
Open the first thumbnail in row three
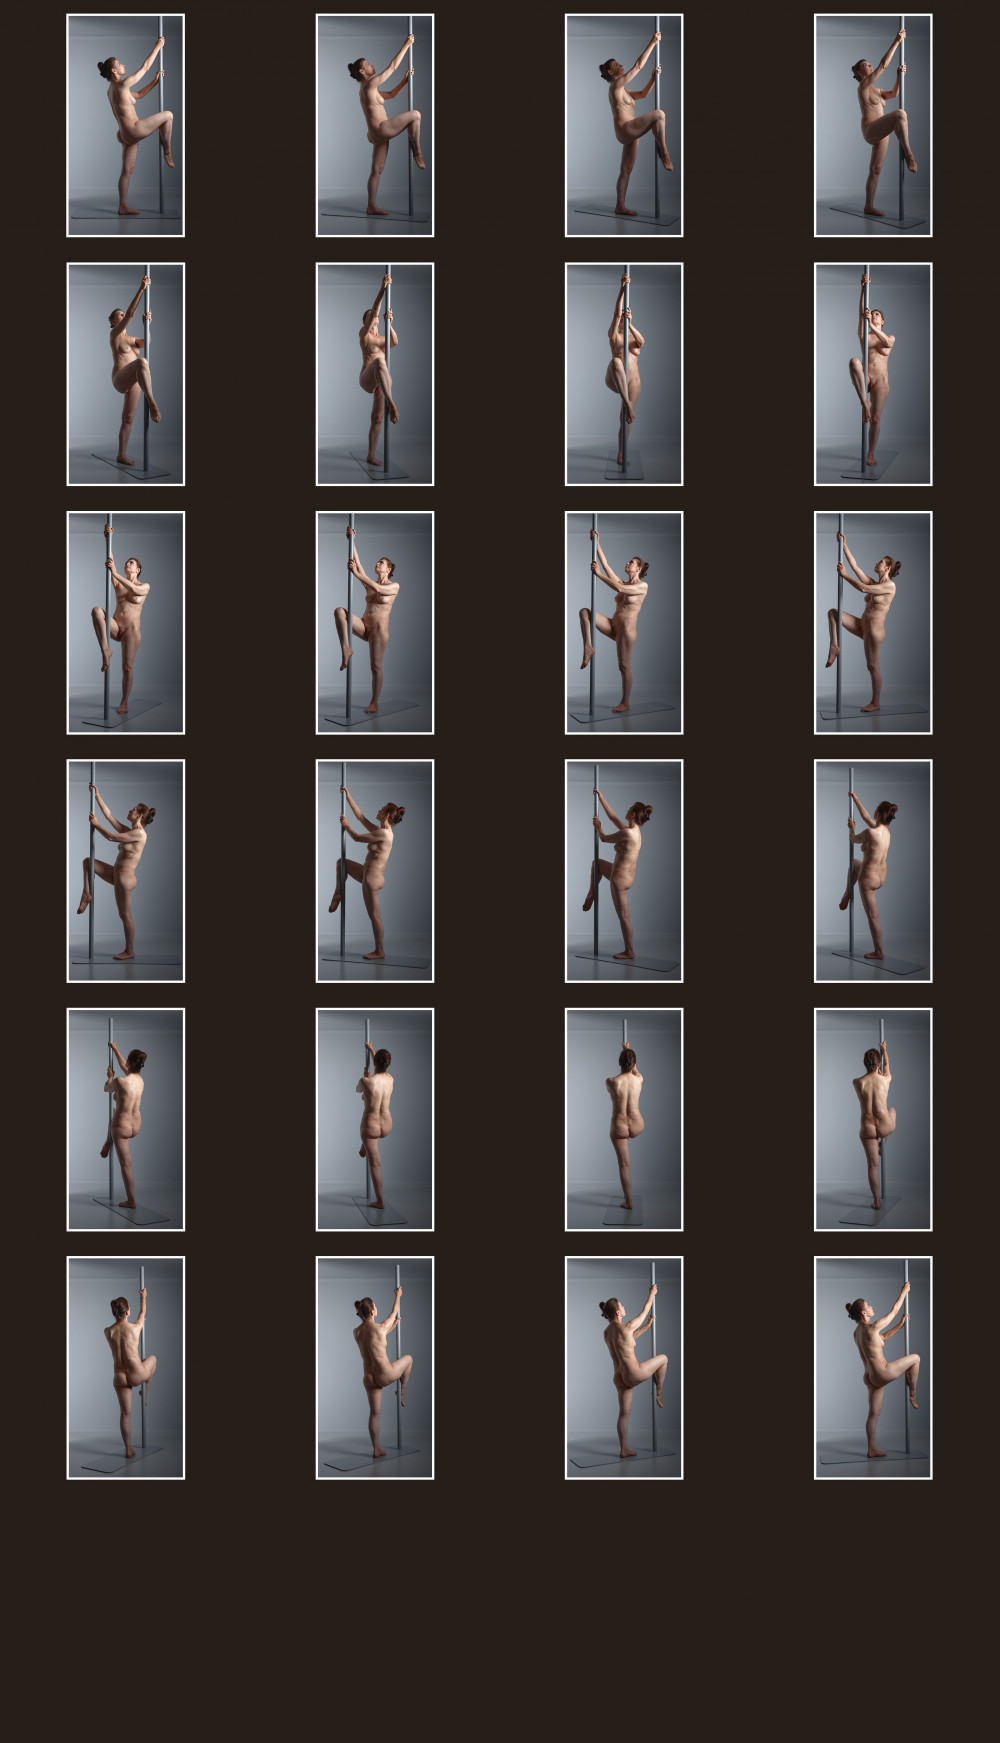click(x=126, y=623)
